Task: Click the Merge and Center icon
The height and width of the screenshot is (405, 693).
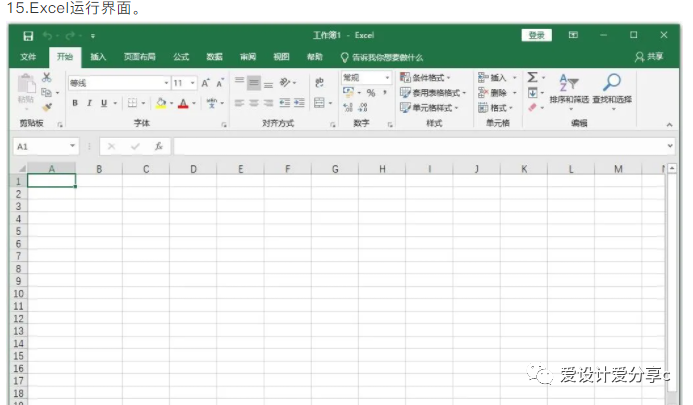Action: click(319, 103)
